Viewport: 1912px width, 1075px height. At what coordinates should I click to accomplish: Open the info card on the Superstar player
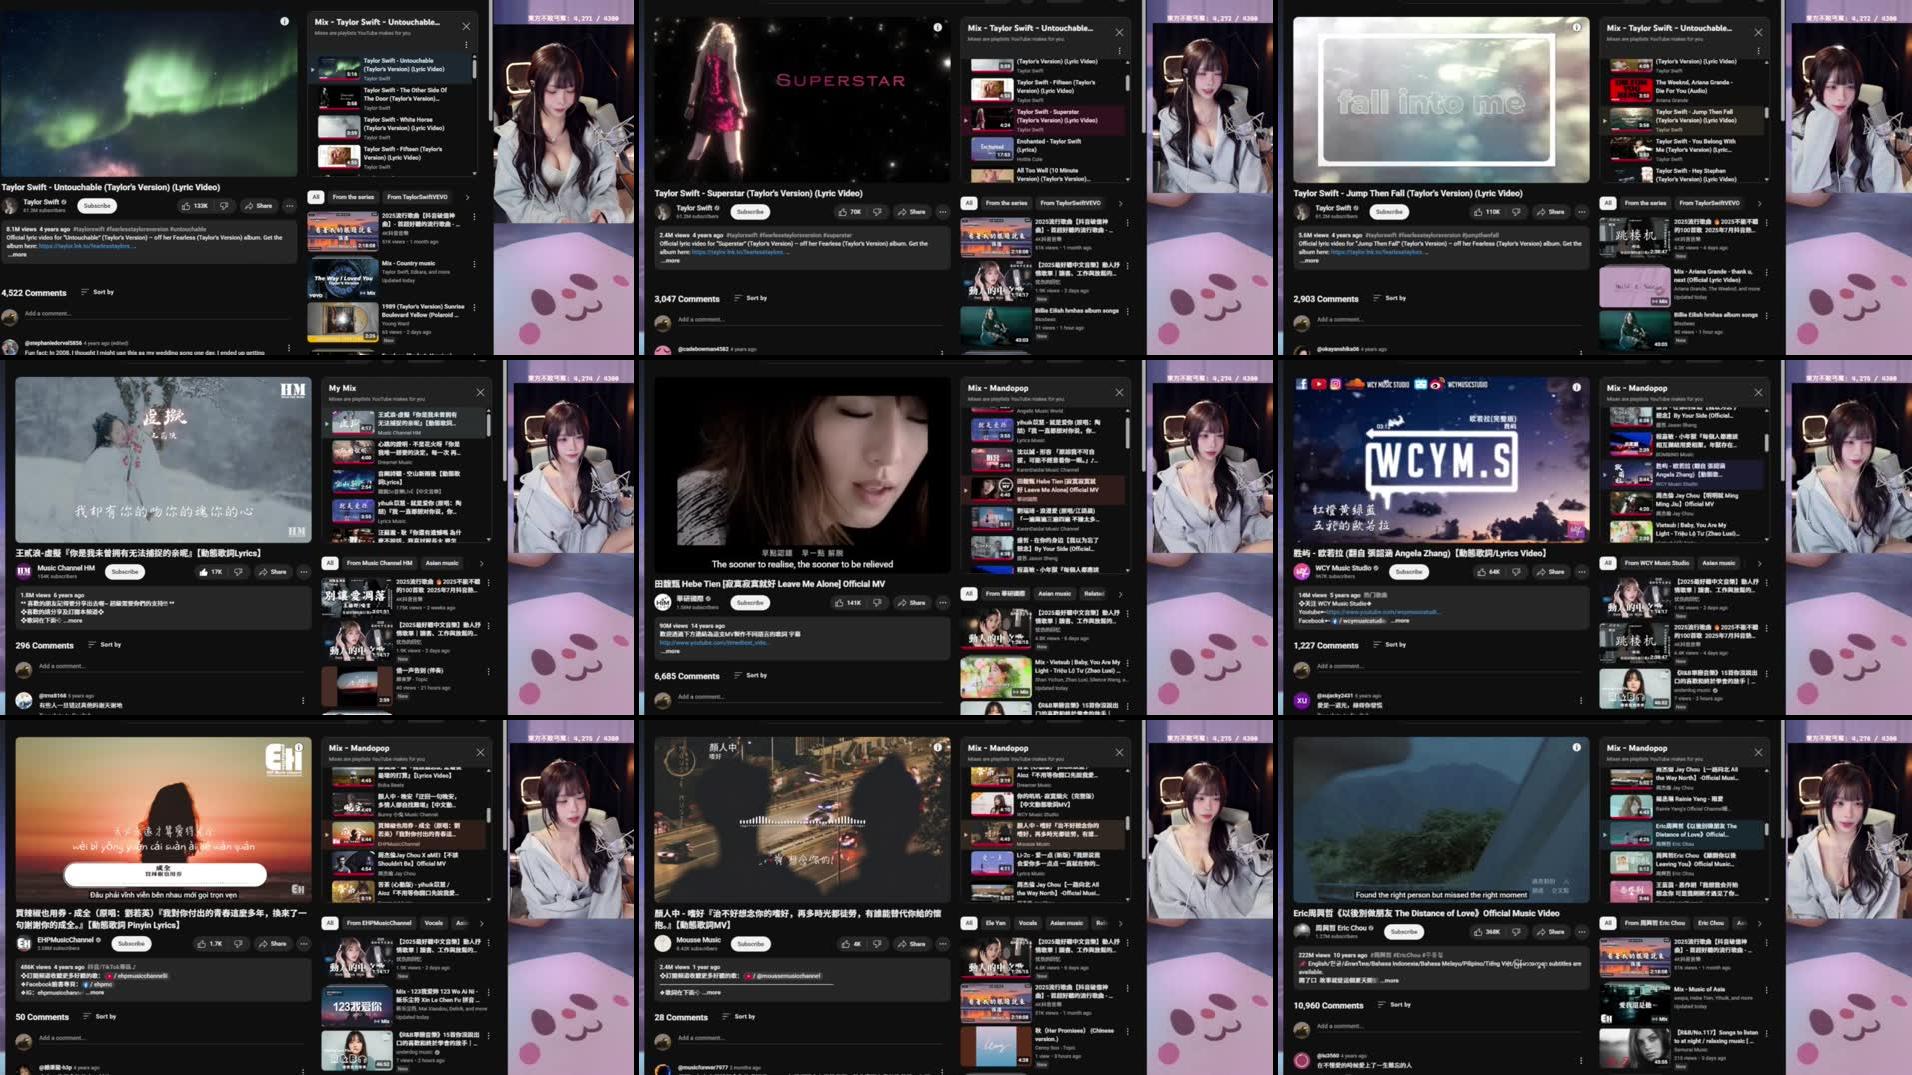pos(937,27)
